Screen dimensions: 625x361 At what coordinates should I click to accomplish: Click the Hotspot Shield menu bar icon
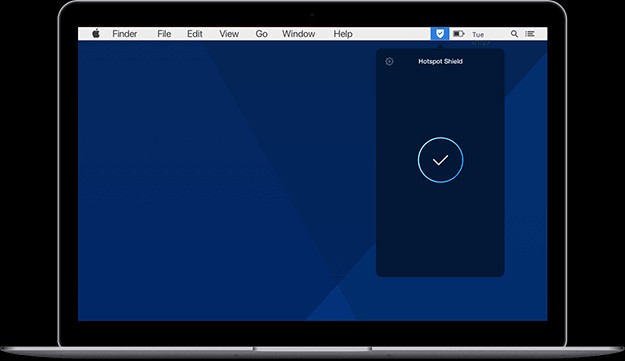pyautogui.click(x=440, y=34)
